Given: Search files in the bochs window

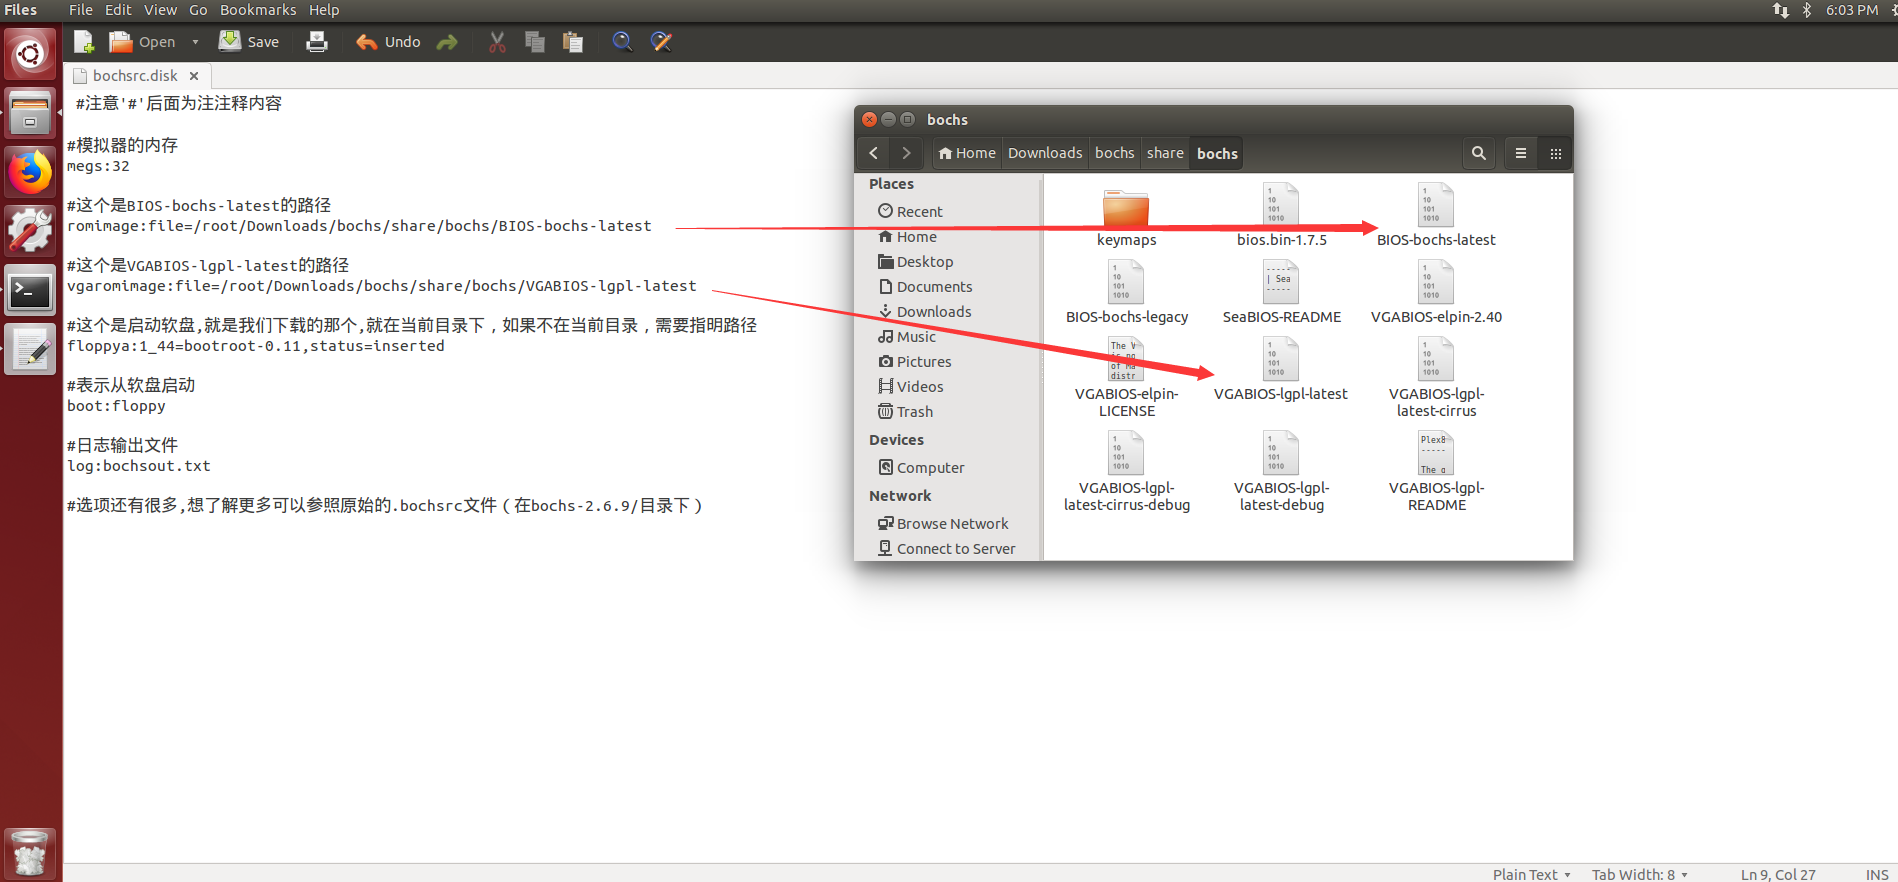Looking at the screenshot, I should click(1479, 153).
